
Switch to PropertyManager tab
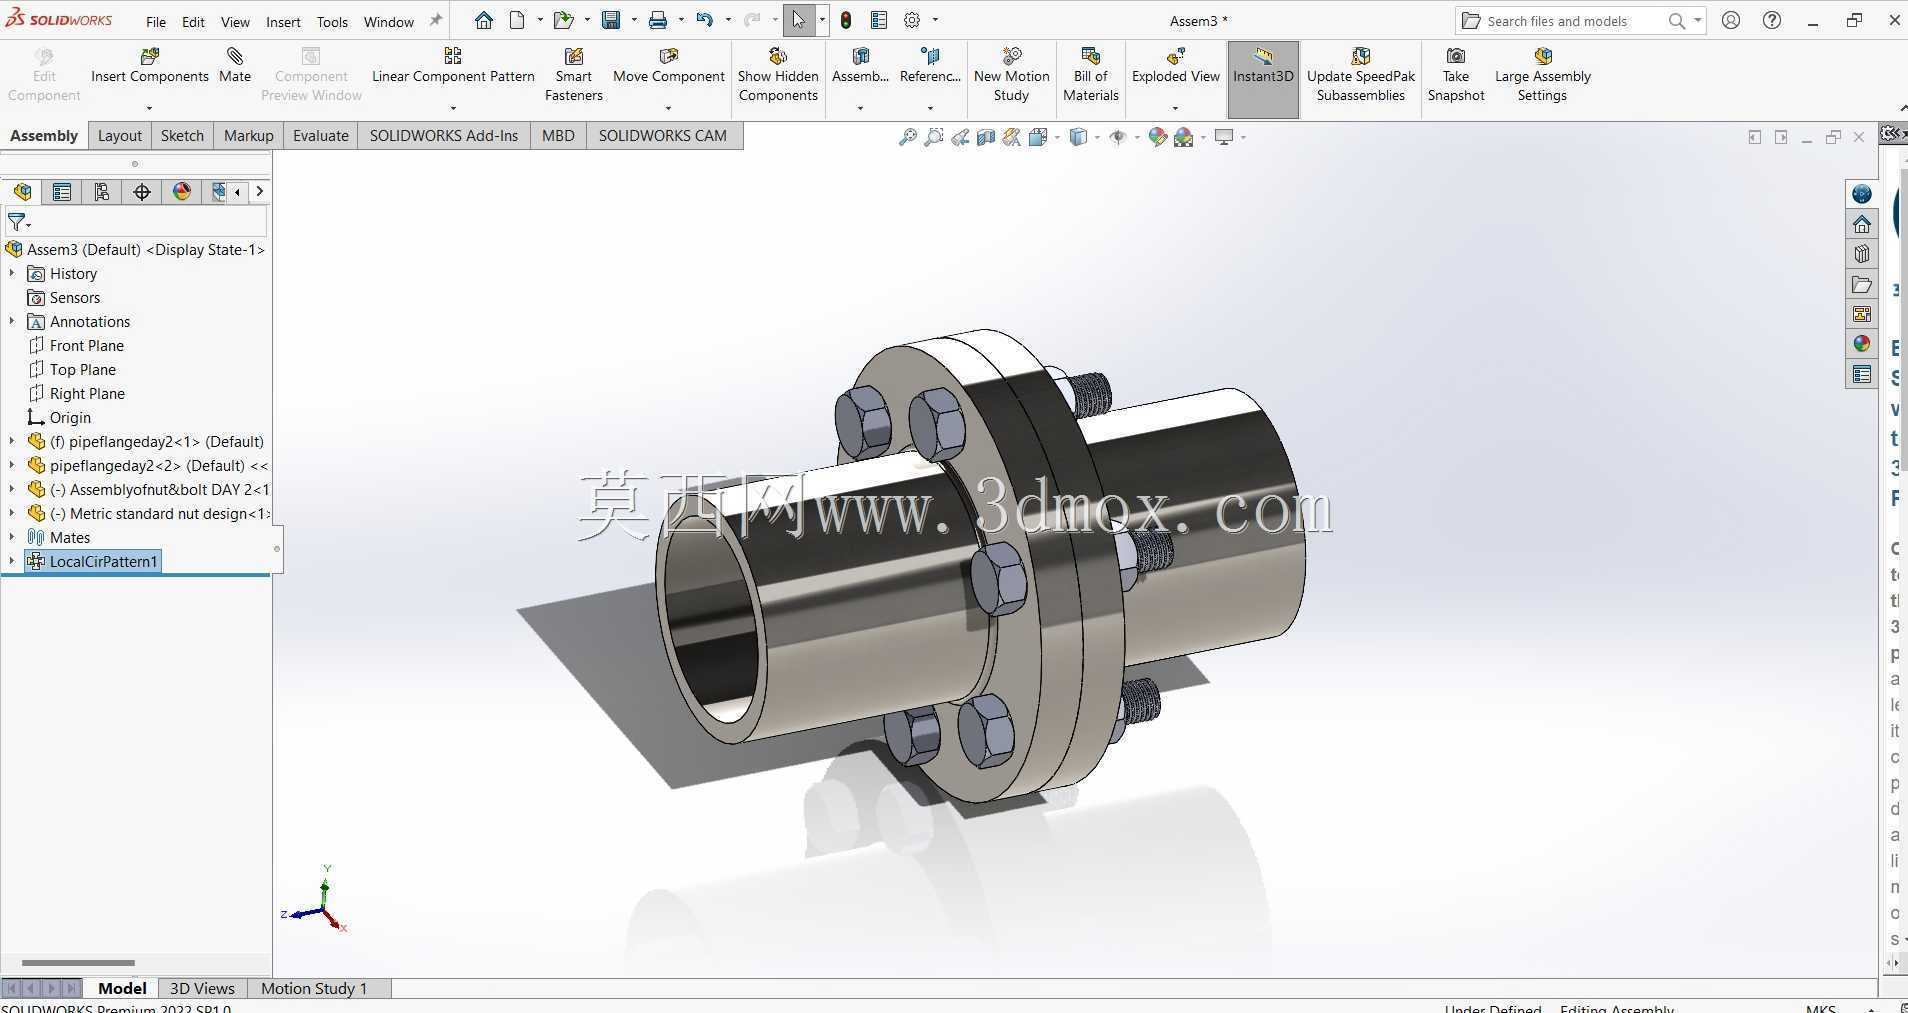[x=62, y=192]
